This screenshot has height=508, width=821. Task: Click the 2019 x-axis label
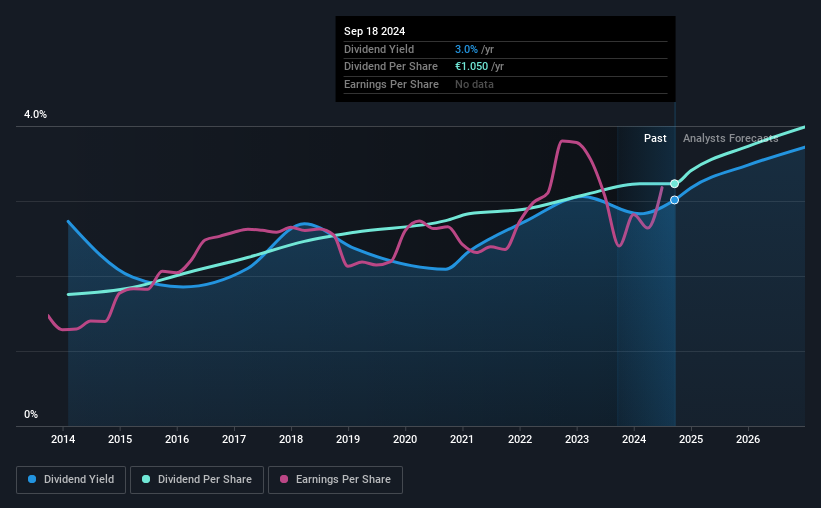tap(348, 439)
